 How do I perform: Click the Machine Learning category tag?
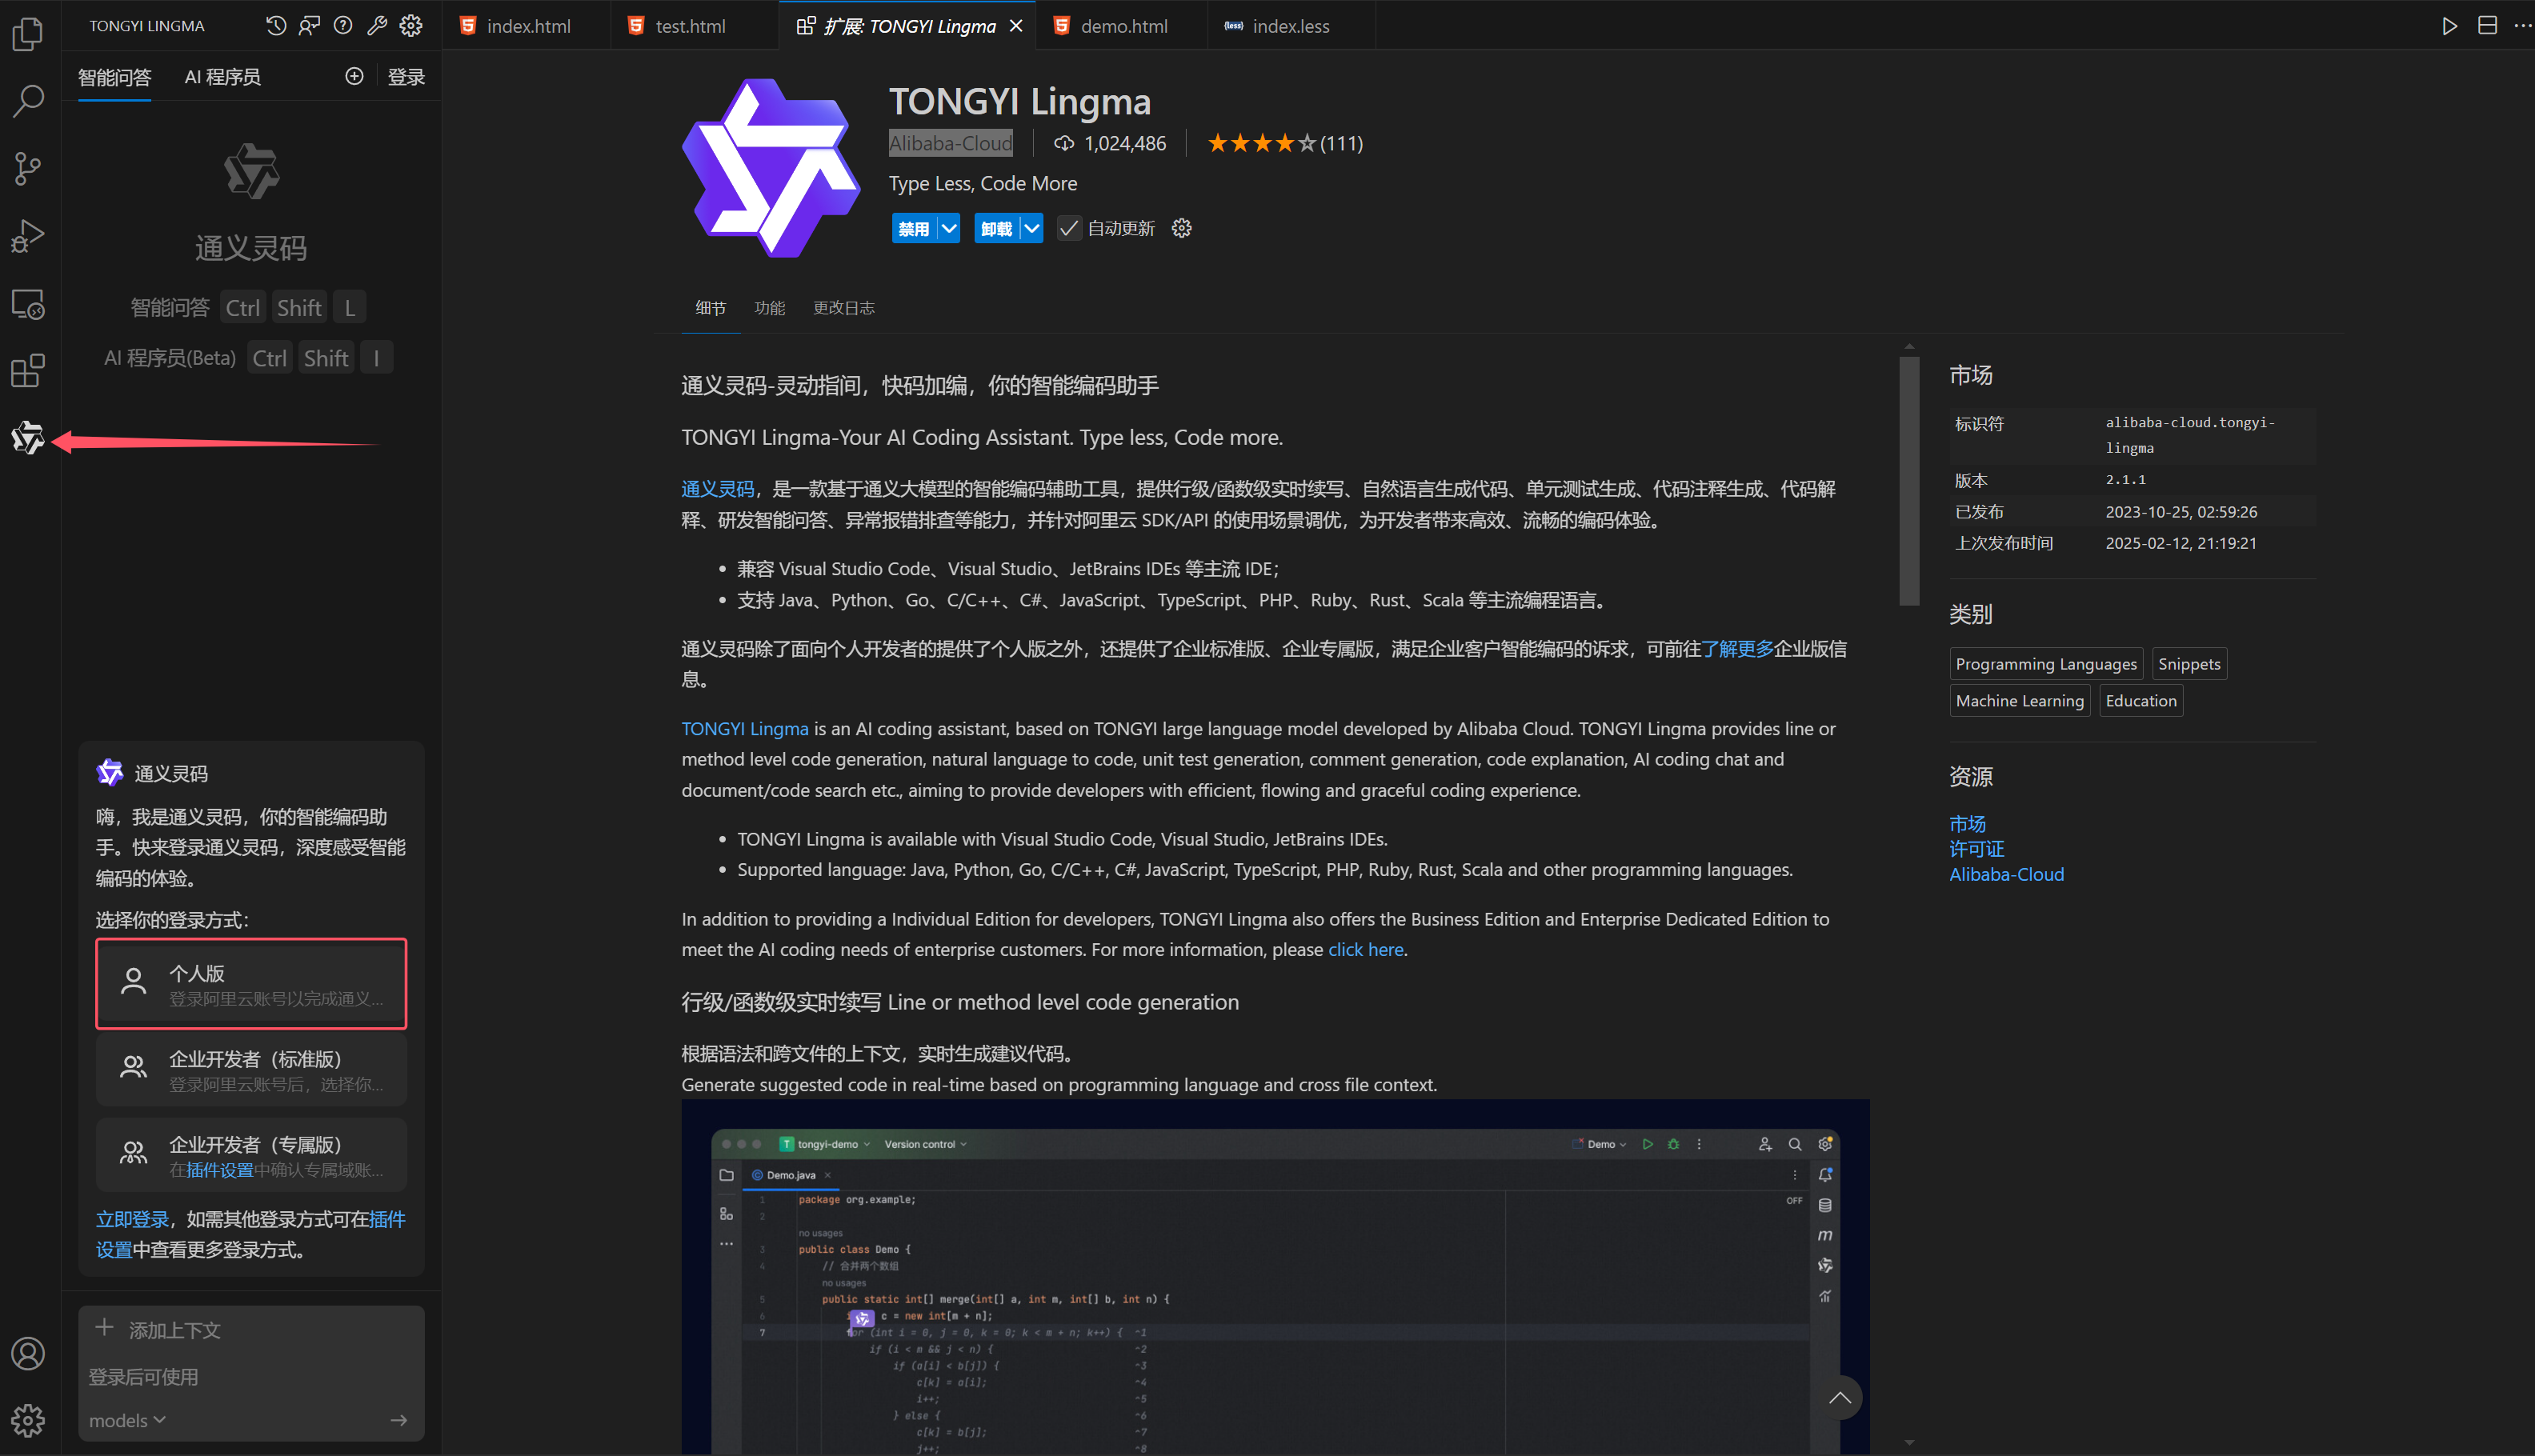pos(2020,701)
